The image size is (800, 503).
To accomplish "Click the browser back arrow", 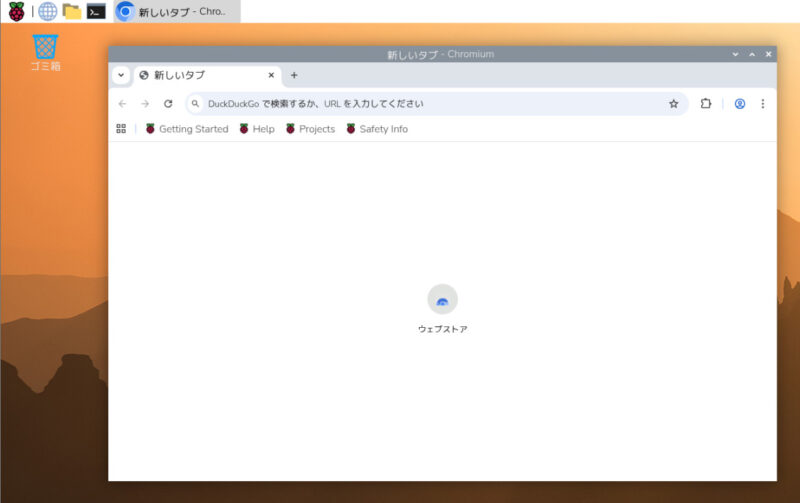I will [x=122, y=104].
